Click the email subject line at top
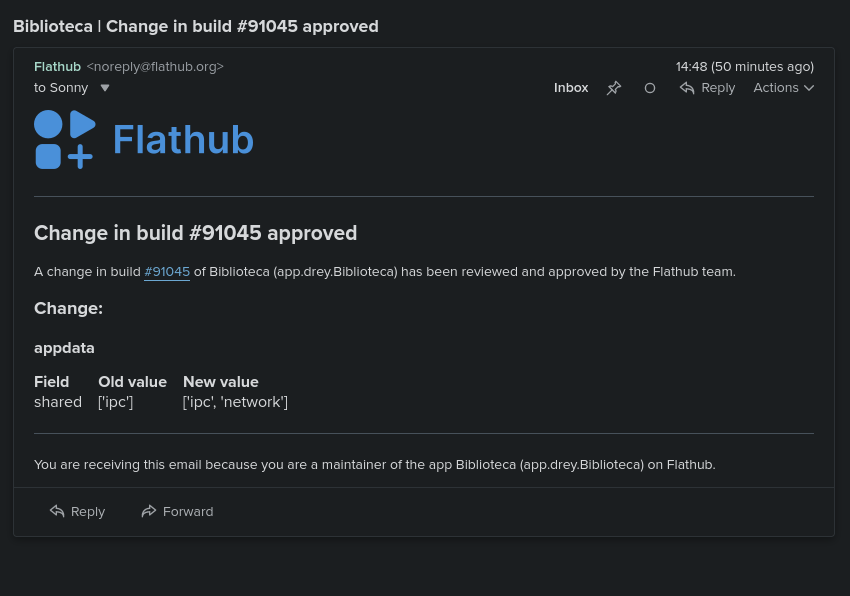This screenshot has width=850, height=596. tap(196, 26)
